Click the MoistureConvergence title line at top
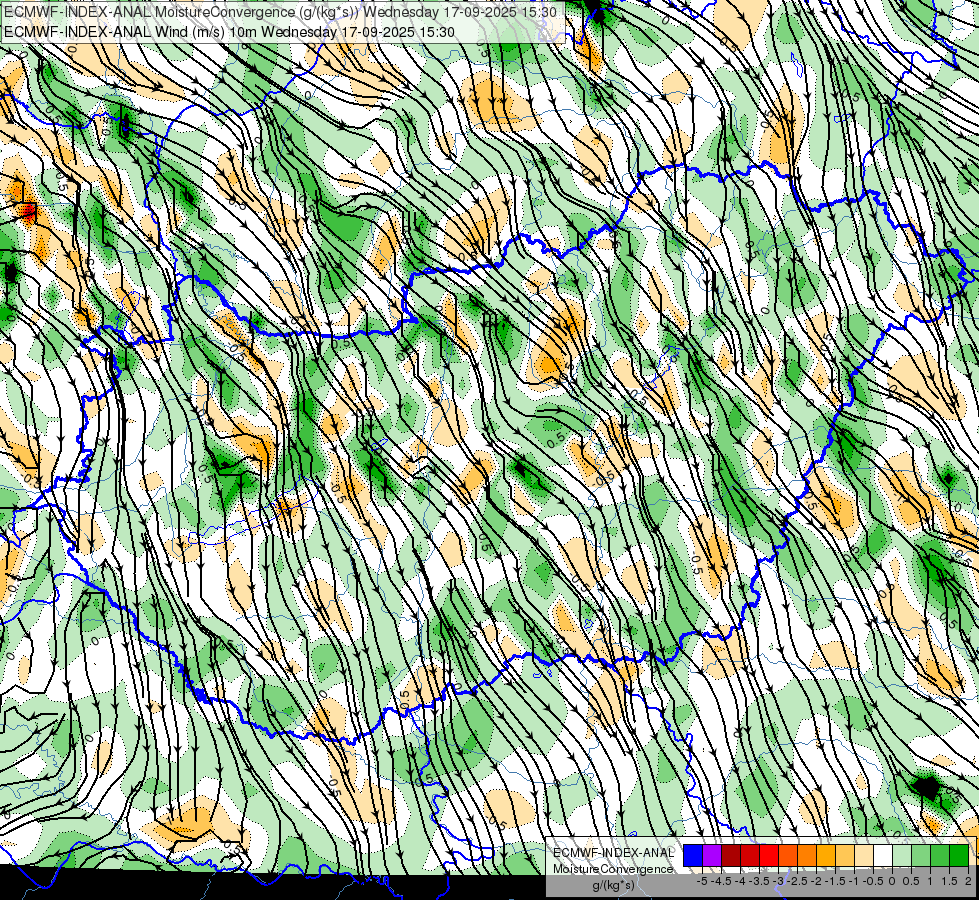Screen dimensions: 979x900 pos(280,12)
